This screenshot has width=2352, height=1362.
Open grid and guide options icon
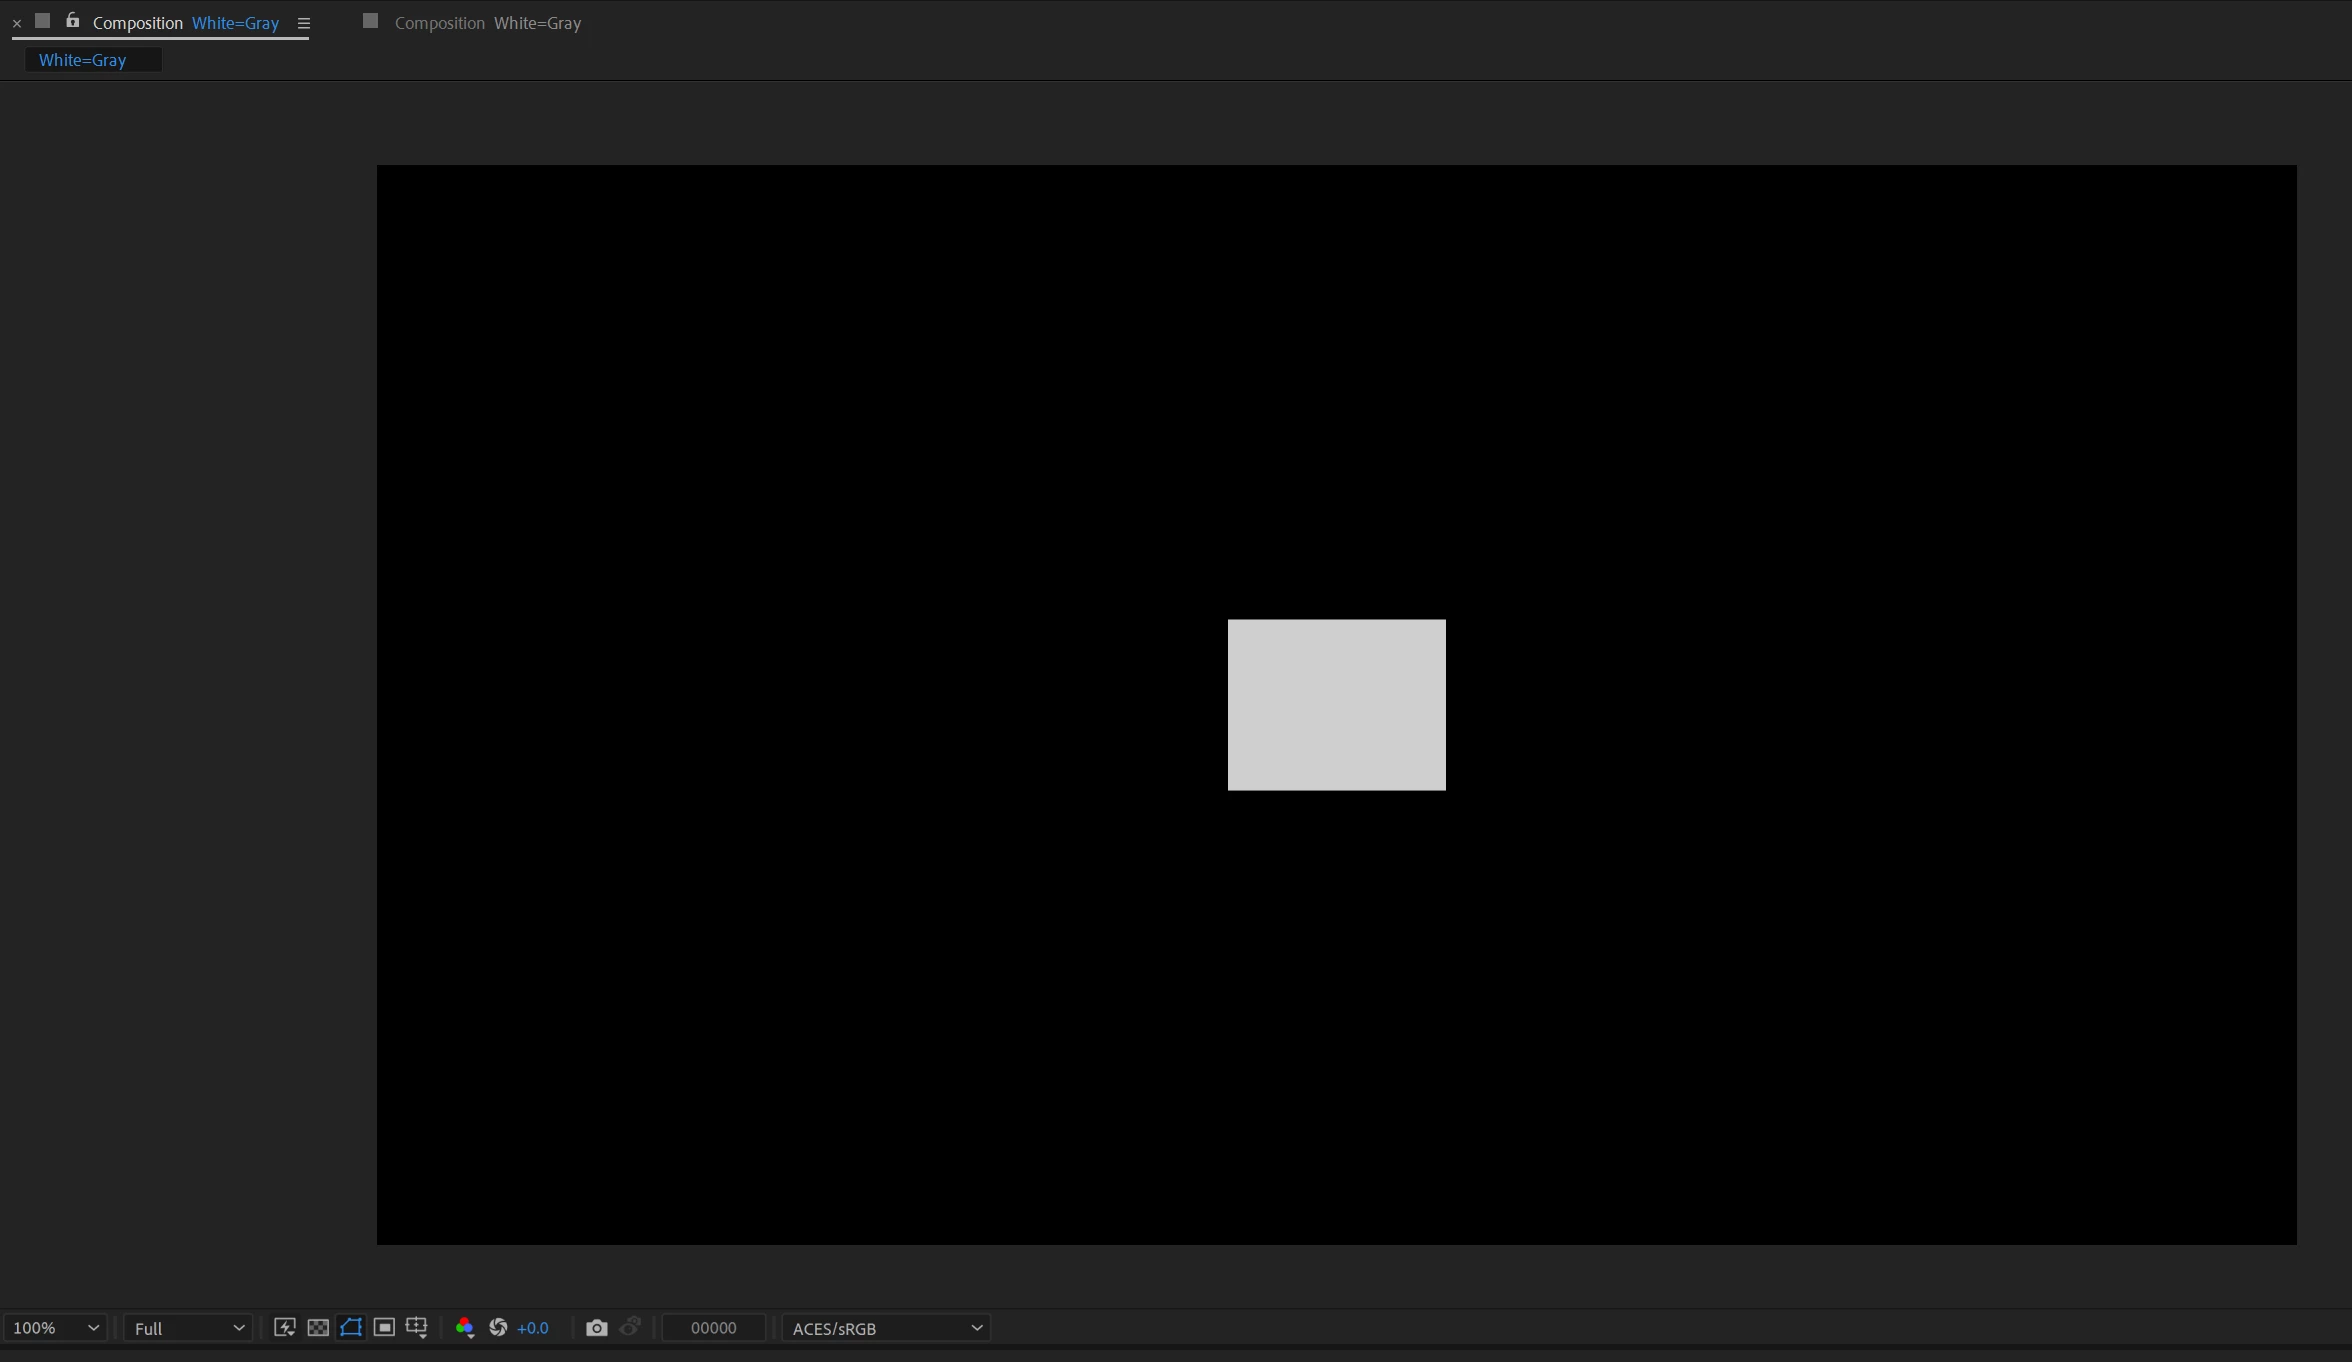pos(417,1327)
